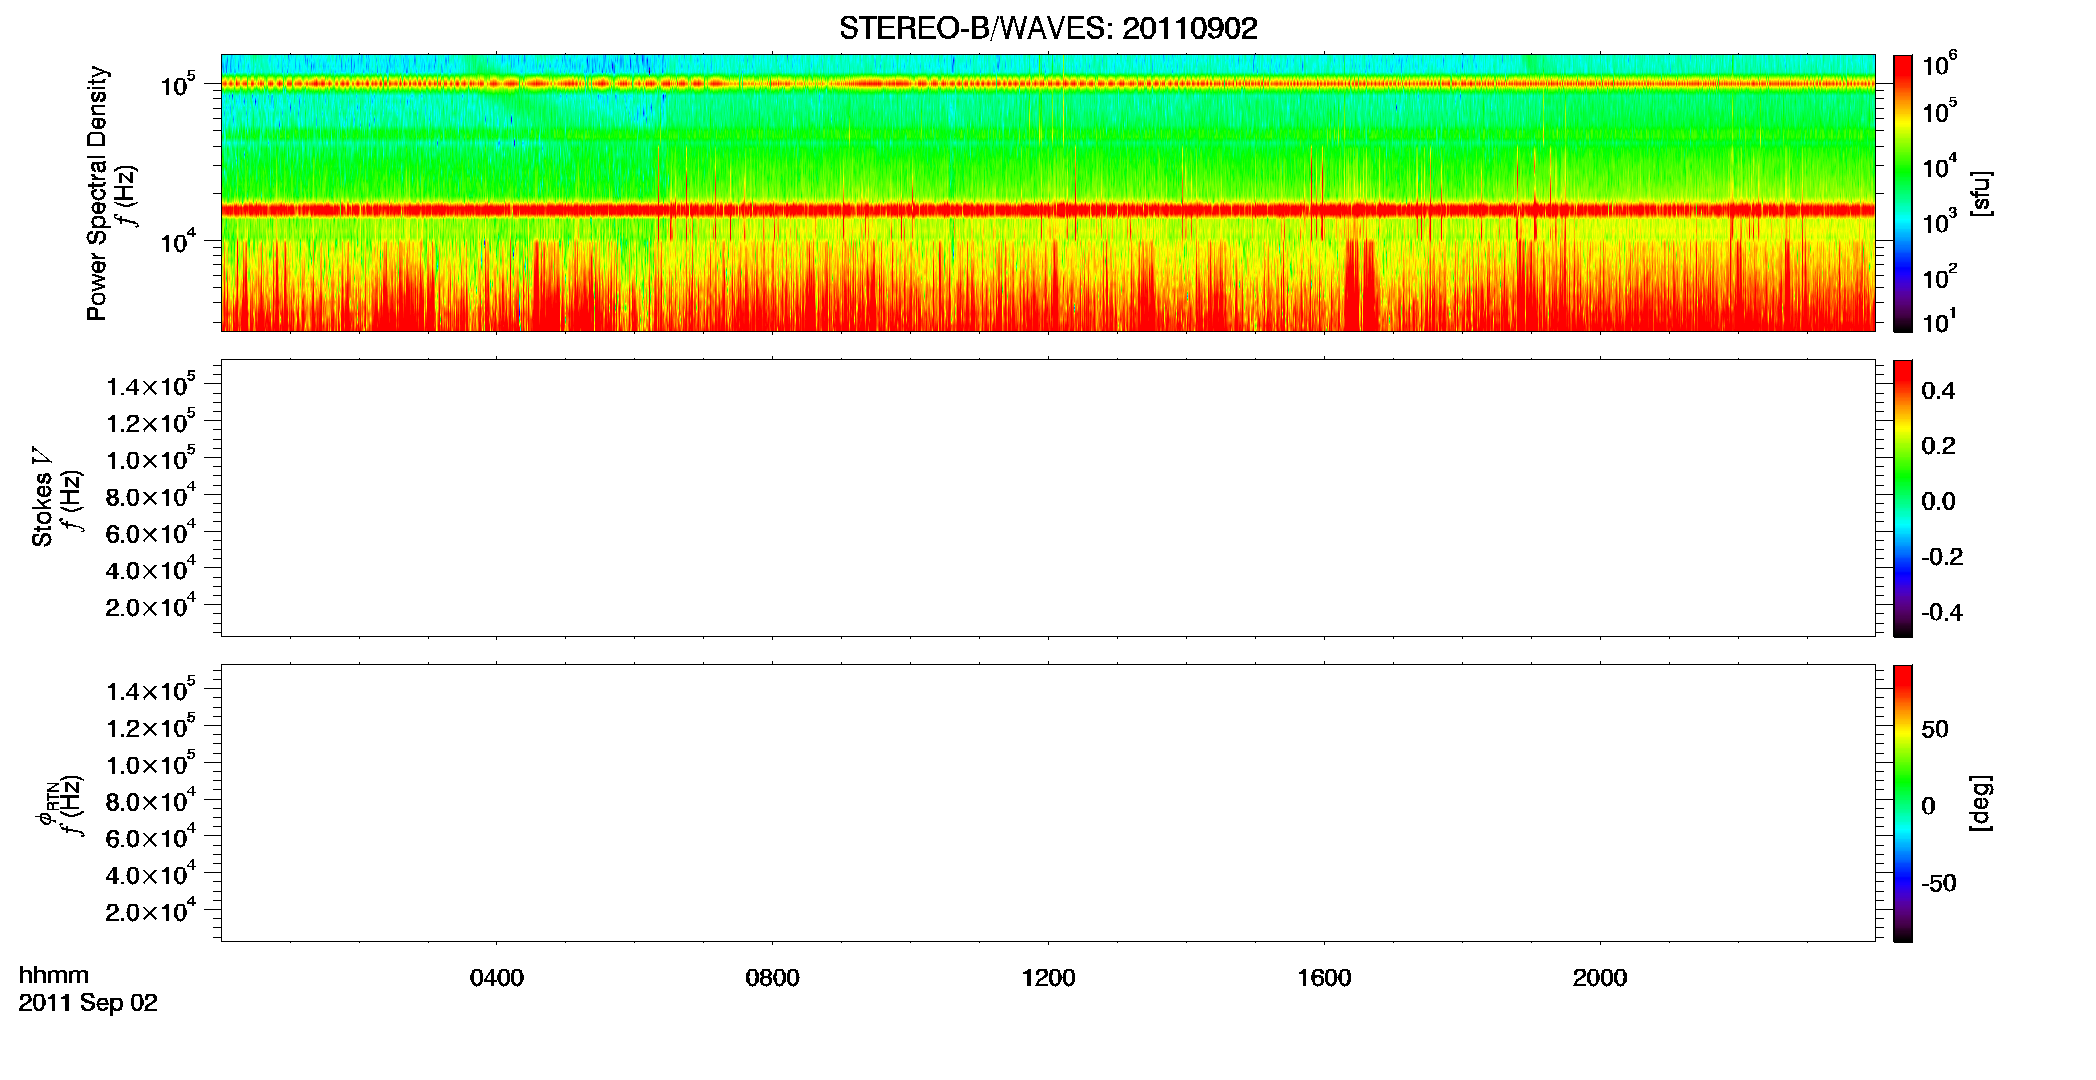This screenshot has height=1080, width=2096.
Task: Select the phi RTN degree colorbar
Action: [1903, 803]
